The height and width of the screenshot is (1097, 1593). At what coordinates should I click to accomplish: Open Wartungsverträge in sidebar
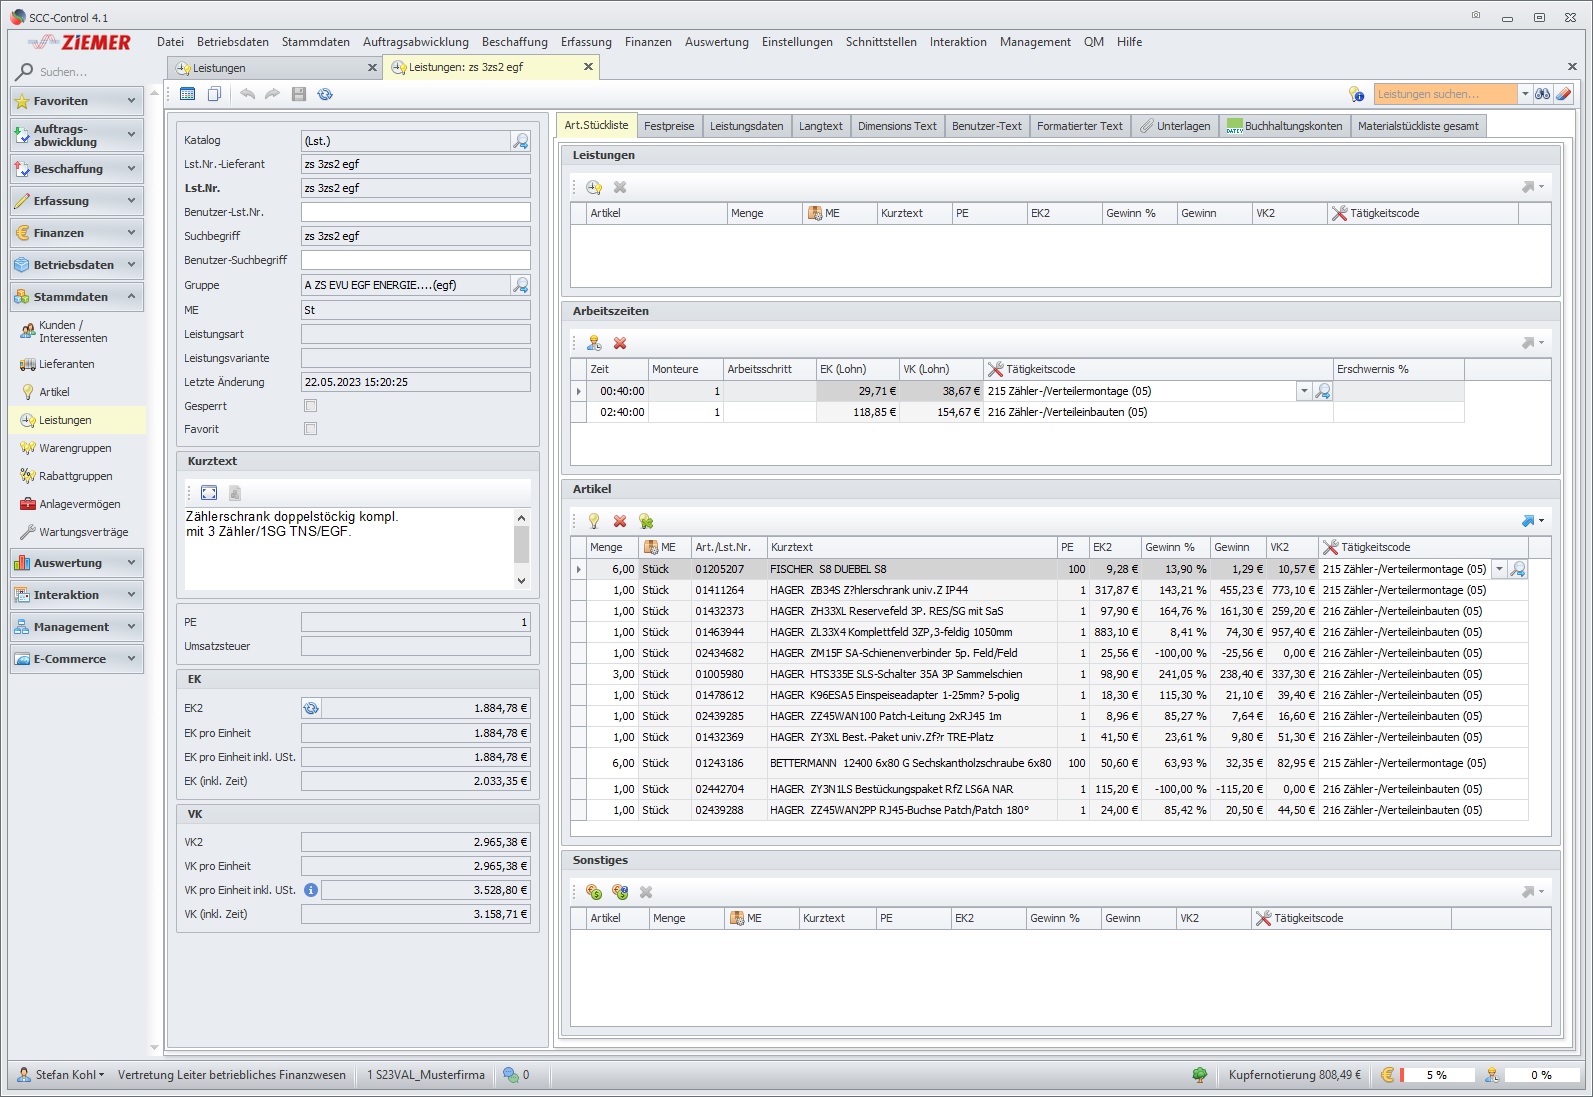(78, 532)
